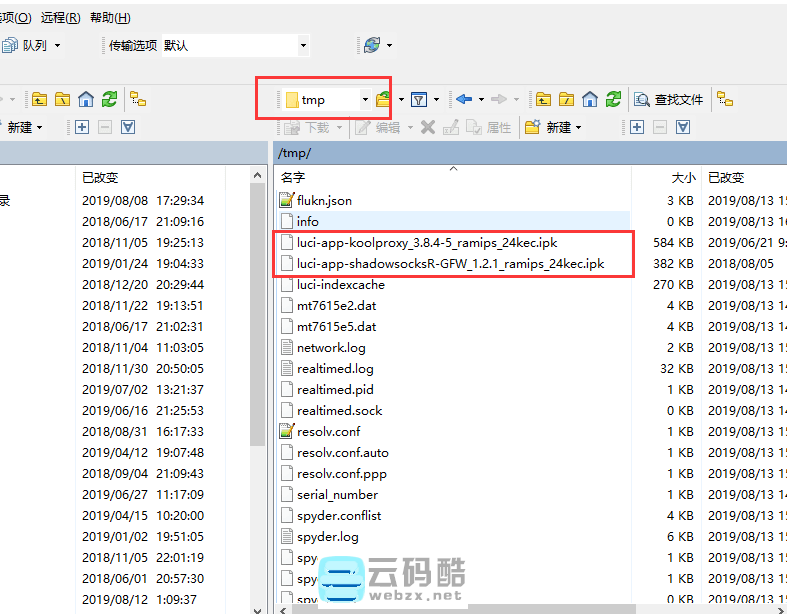Image resolution: width=787 pixels, height=614 pixels.
Task: Expand the transfer settings preset dropdown
Action: pyautogui.click(x=303, y=45)
